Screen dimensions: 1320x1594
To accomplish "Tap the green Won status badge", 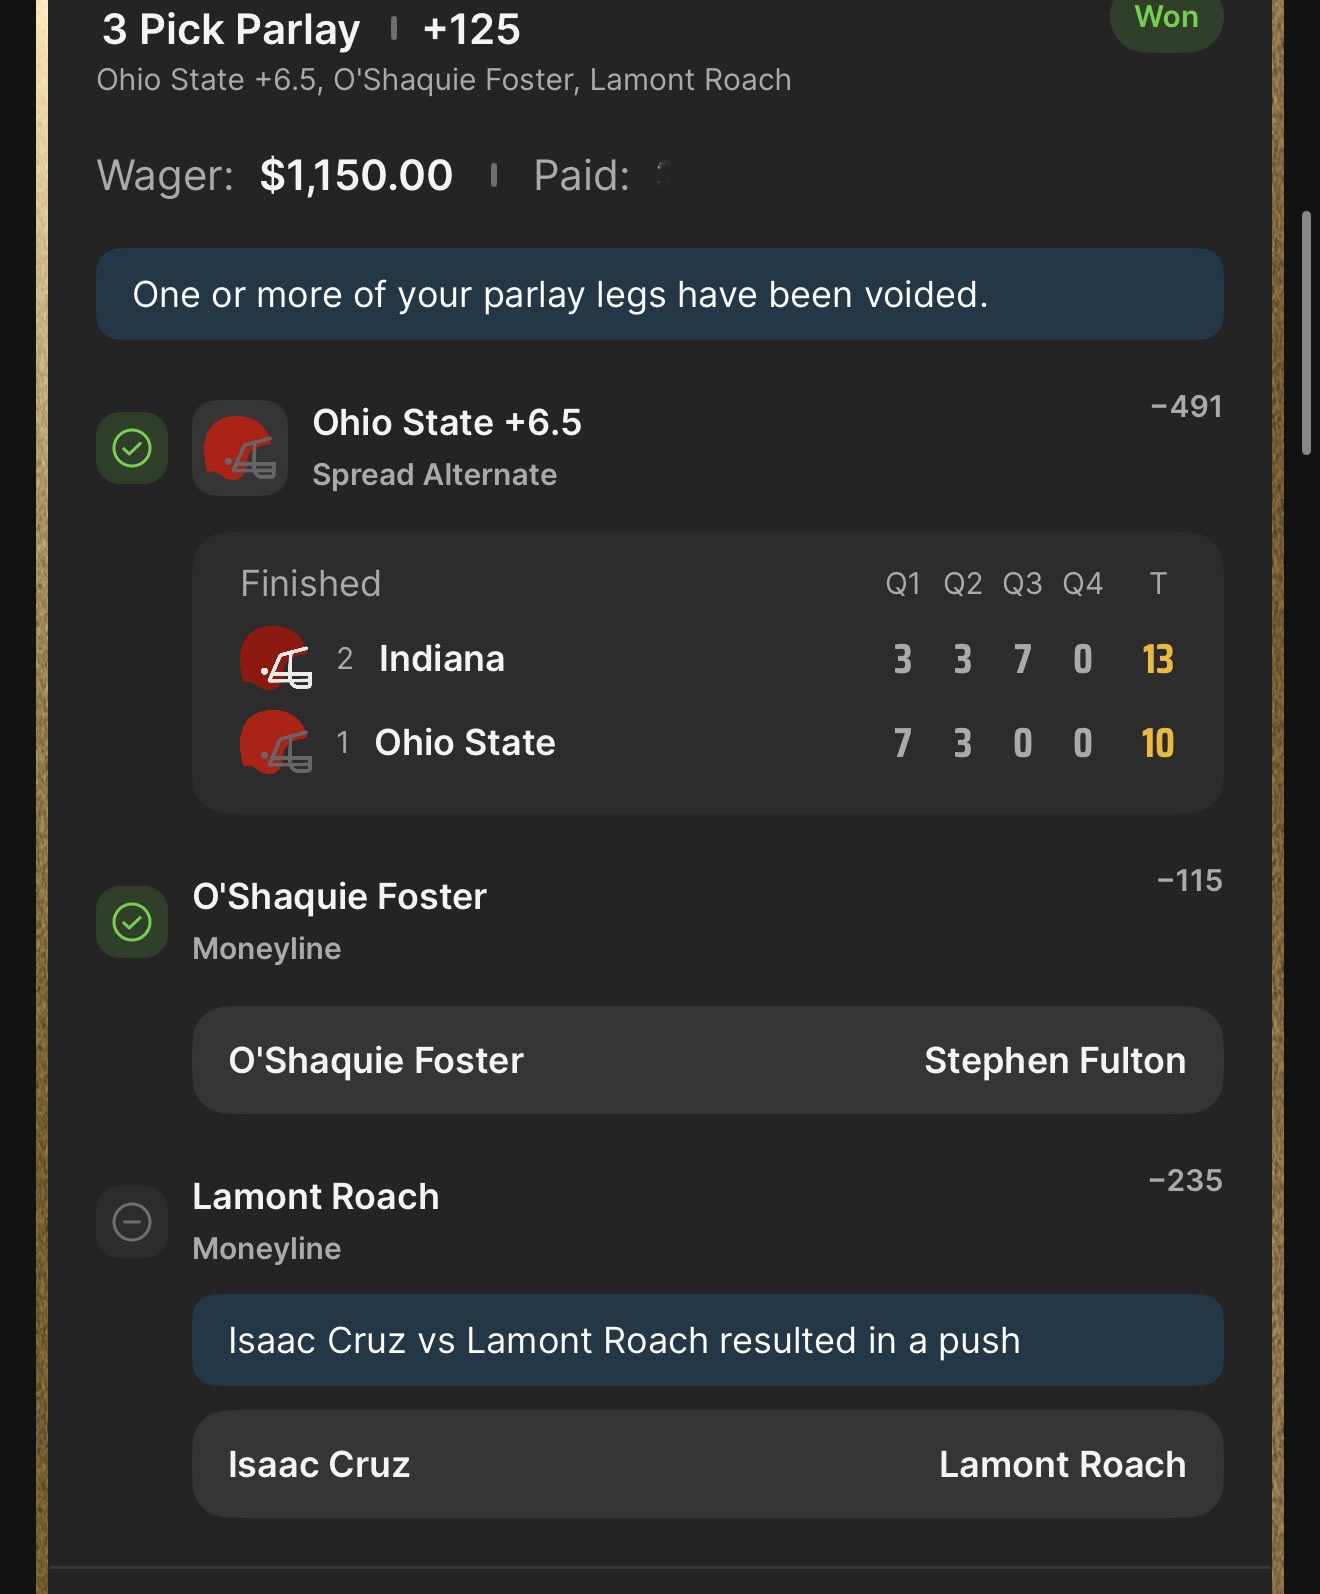I will [x=1166, y=18].
